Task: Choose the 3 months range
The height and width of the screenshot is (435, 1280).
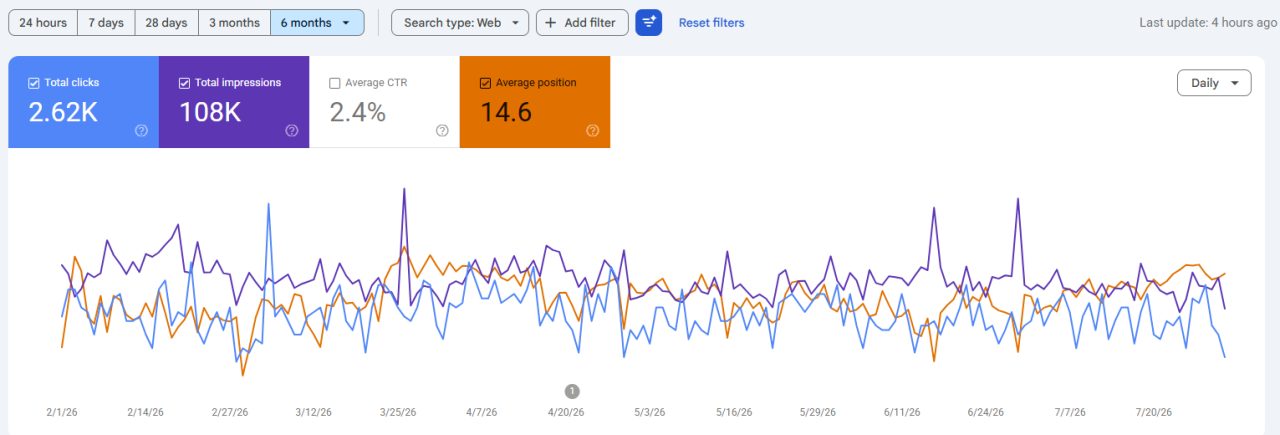Action: (x=234, y=22)
